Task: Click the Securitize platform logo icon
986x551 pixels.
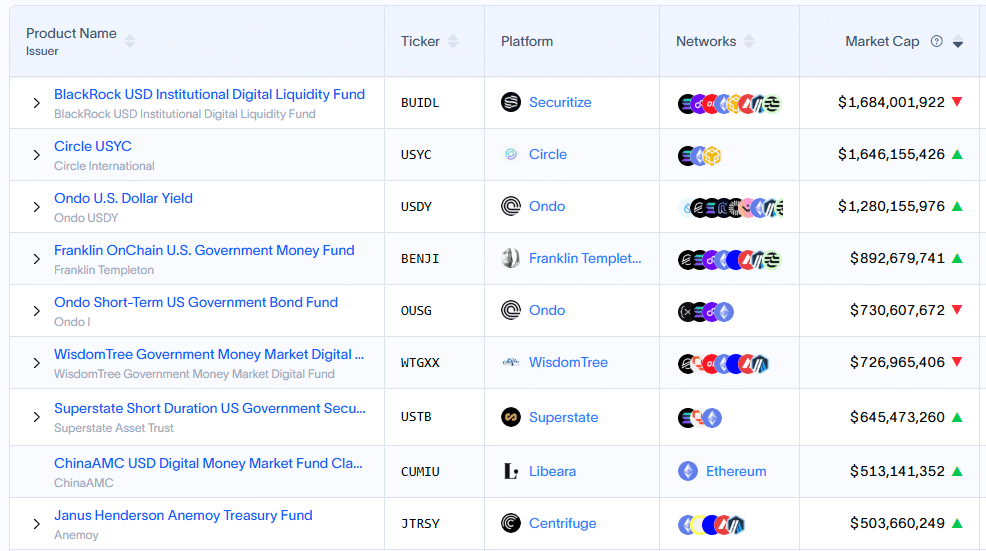Action: pos(511,102)
